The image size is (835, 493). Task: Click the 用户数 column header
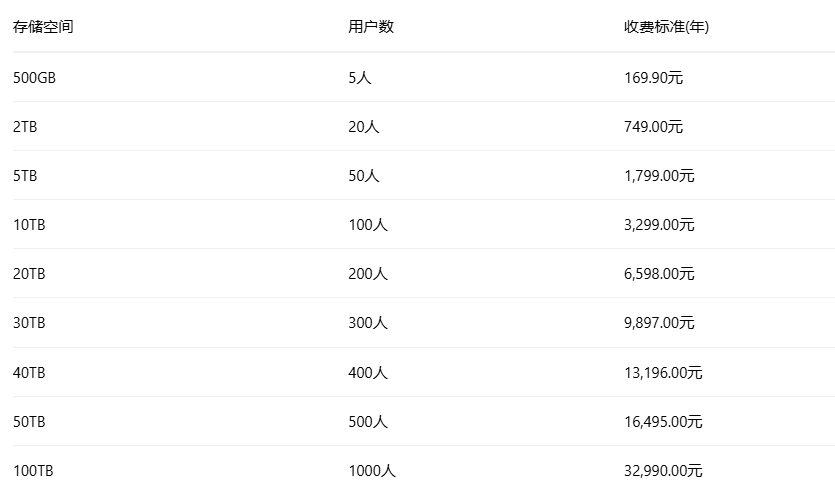371,27
